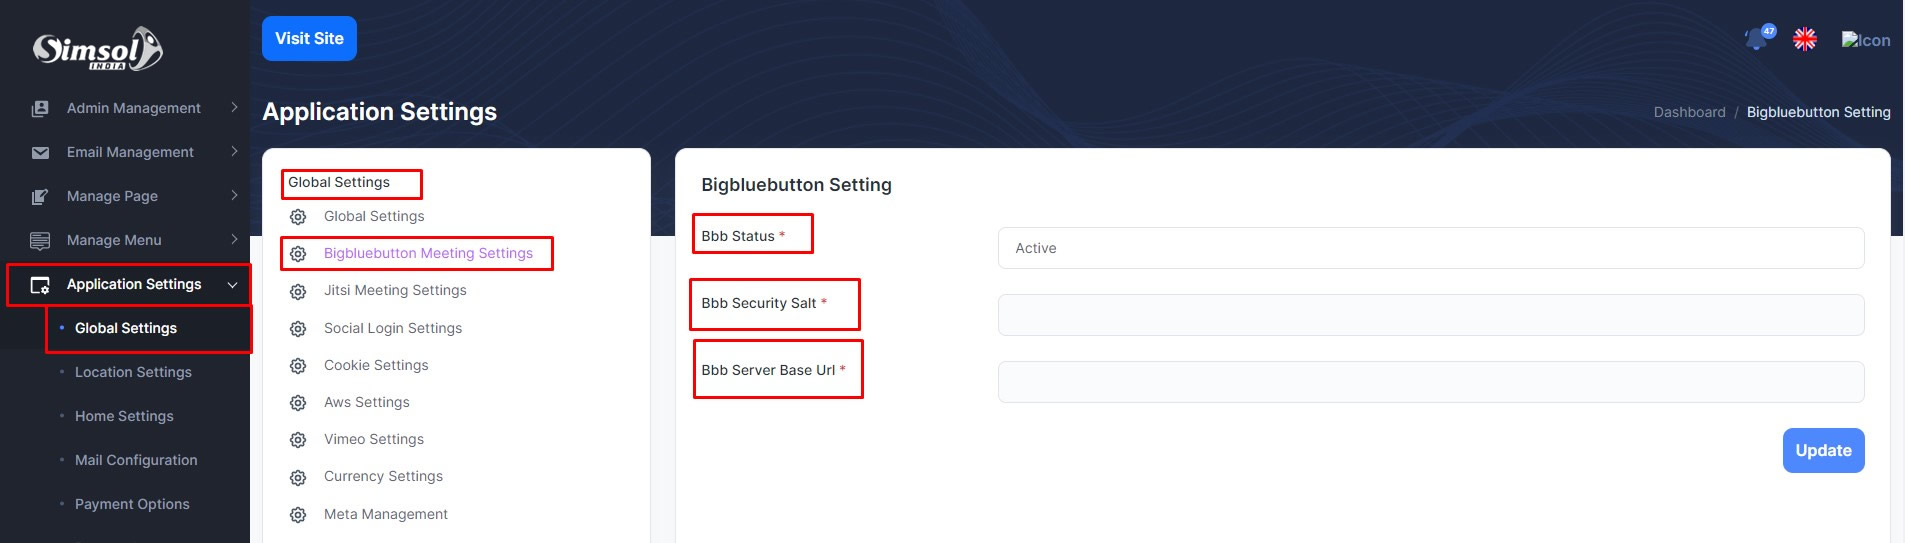1905x543 pixels.
Task: Click the gear icon beside Jitsi Meeting Settings
Action: (x=298, y=291)
